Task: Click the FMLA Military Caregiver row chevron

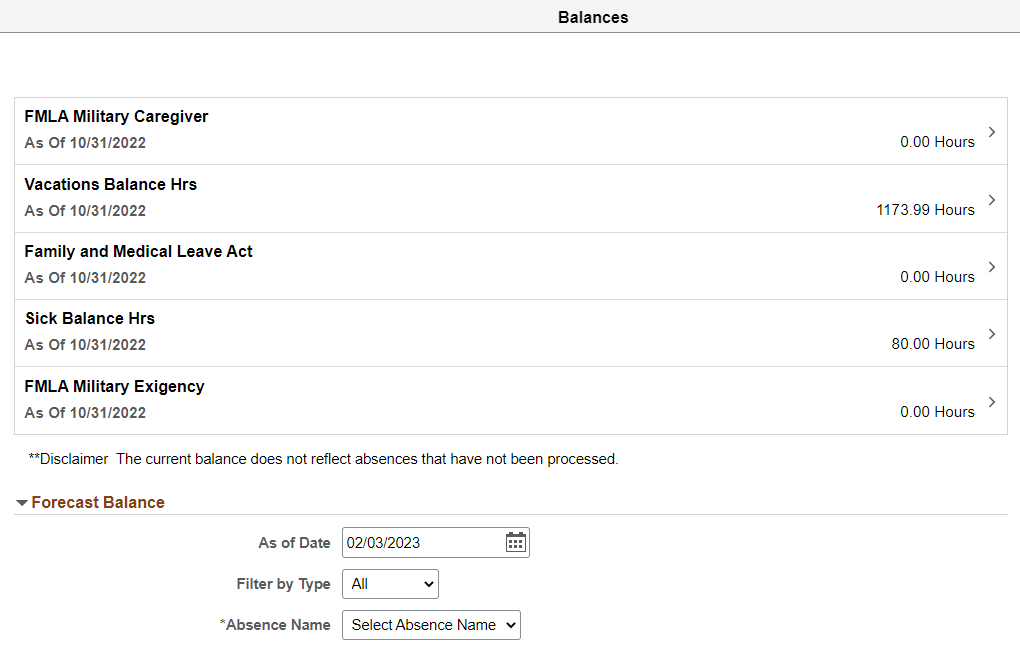Action: 991,132
